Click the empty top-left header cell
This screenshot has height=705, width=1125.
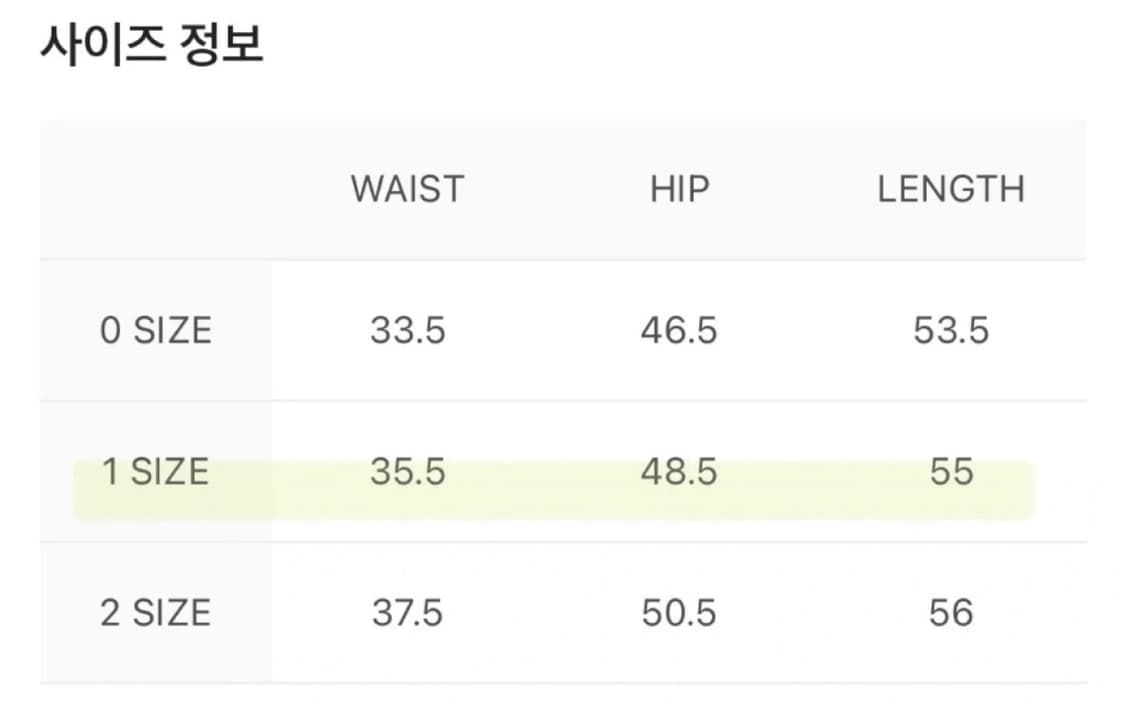pyautogui.click(x=156, y=190)
